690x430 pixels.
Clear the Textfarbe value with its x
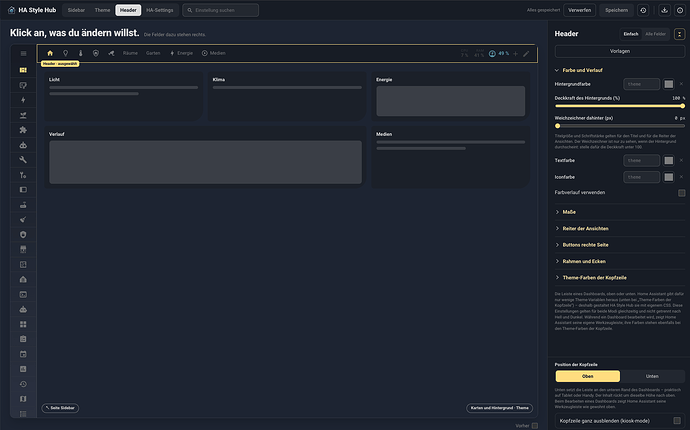[681, 160]
